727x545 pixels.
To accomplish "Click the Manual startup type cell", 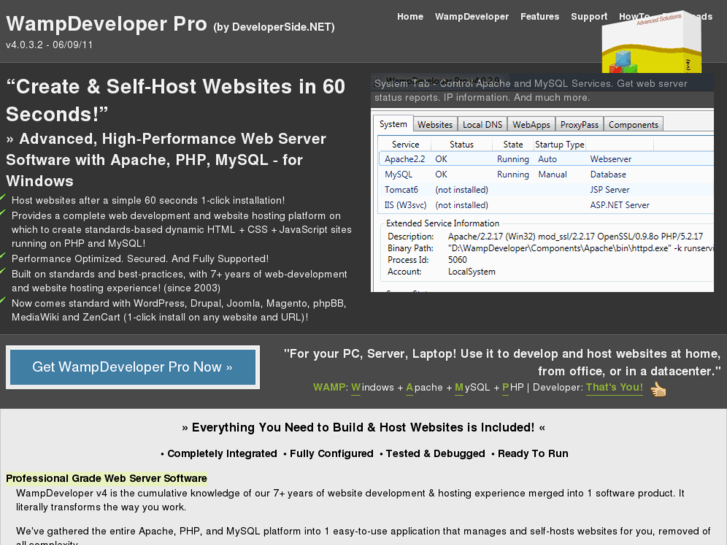I will tap(552, 174).
